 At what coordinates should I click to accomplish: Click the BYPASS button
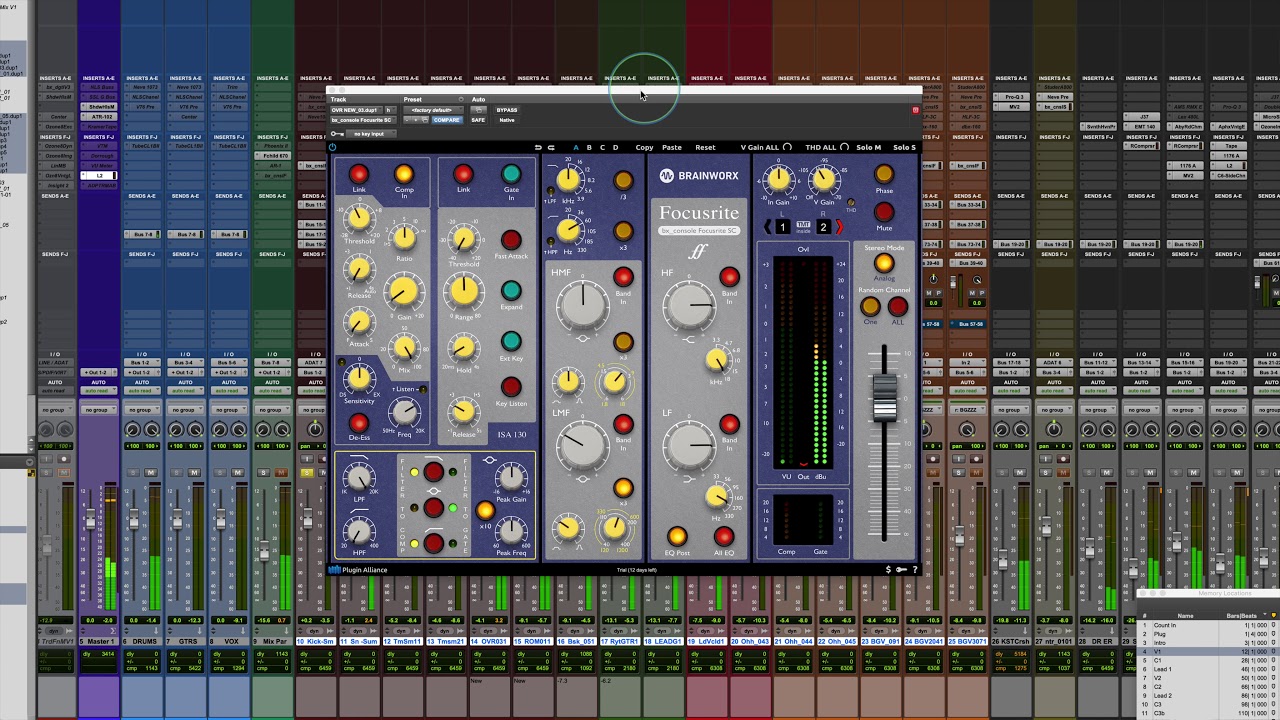tap(507, 110)
